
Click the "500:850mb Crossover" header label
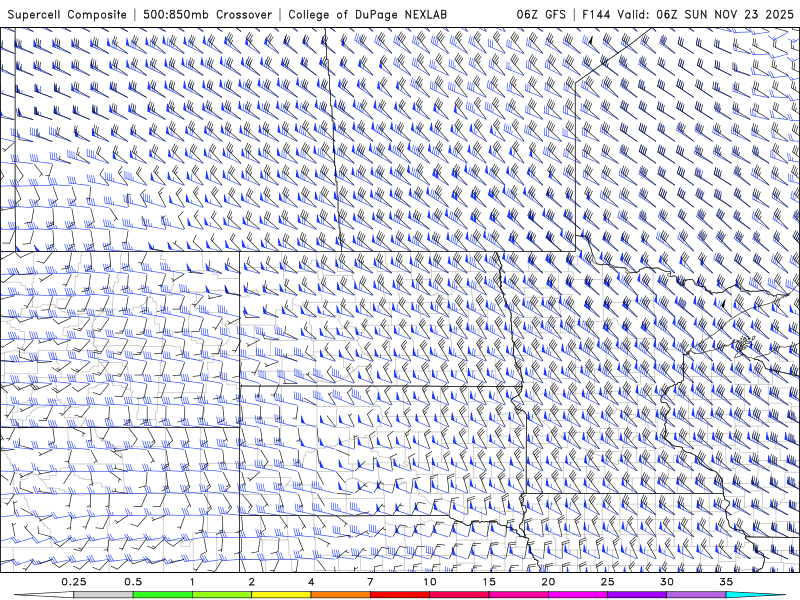(208, 14)
